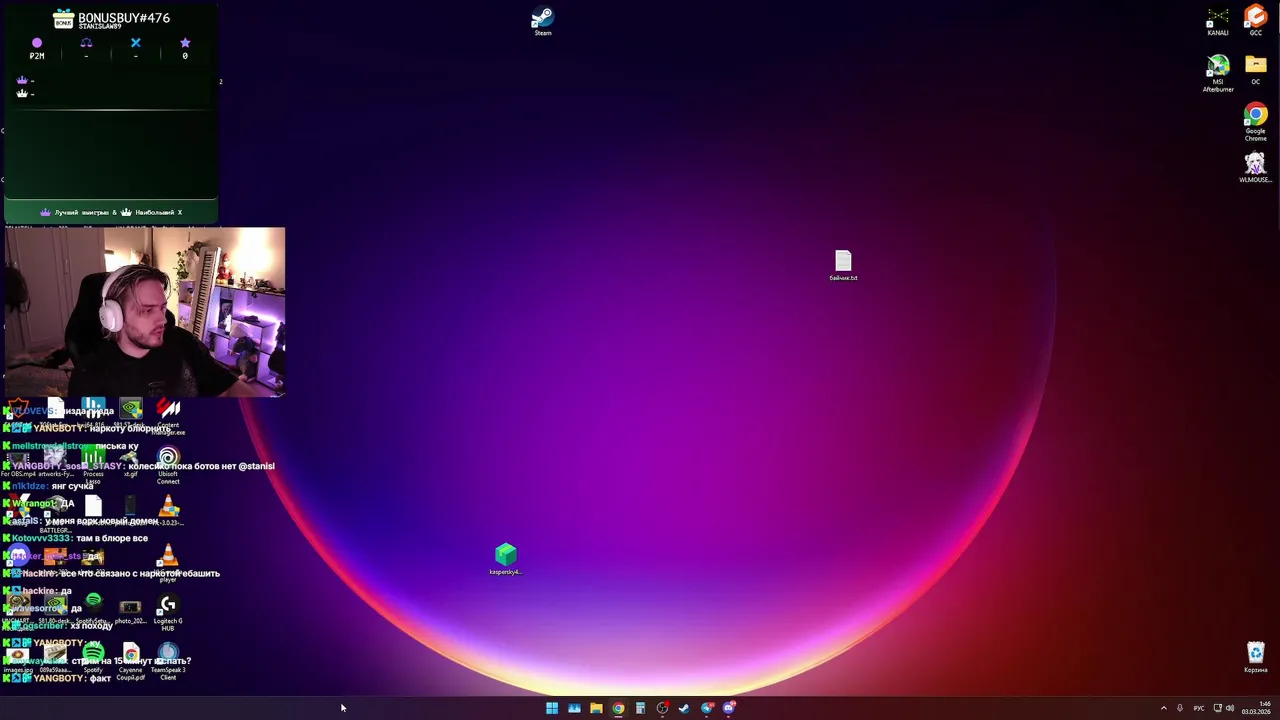Select the байчик.txt file on the desktop
Screen dimensions: 1280x720
click(843, 266)
